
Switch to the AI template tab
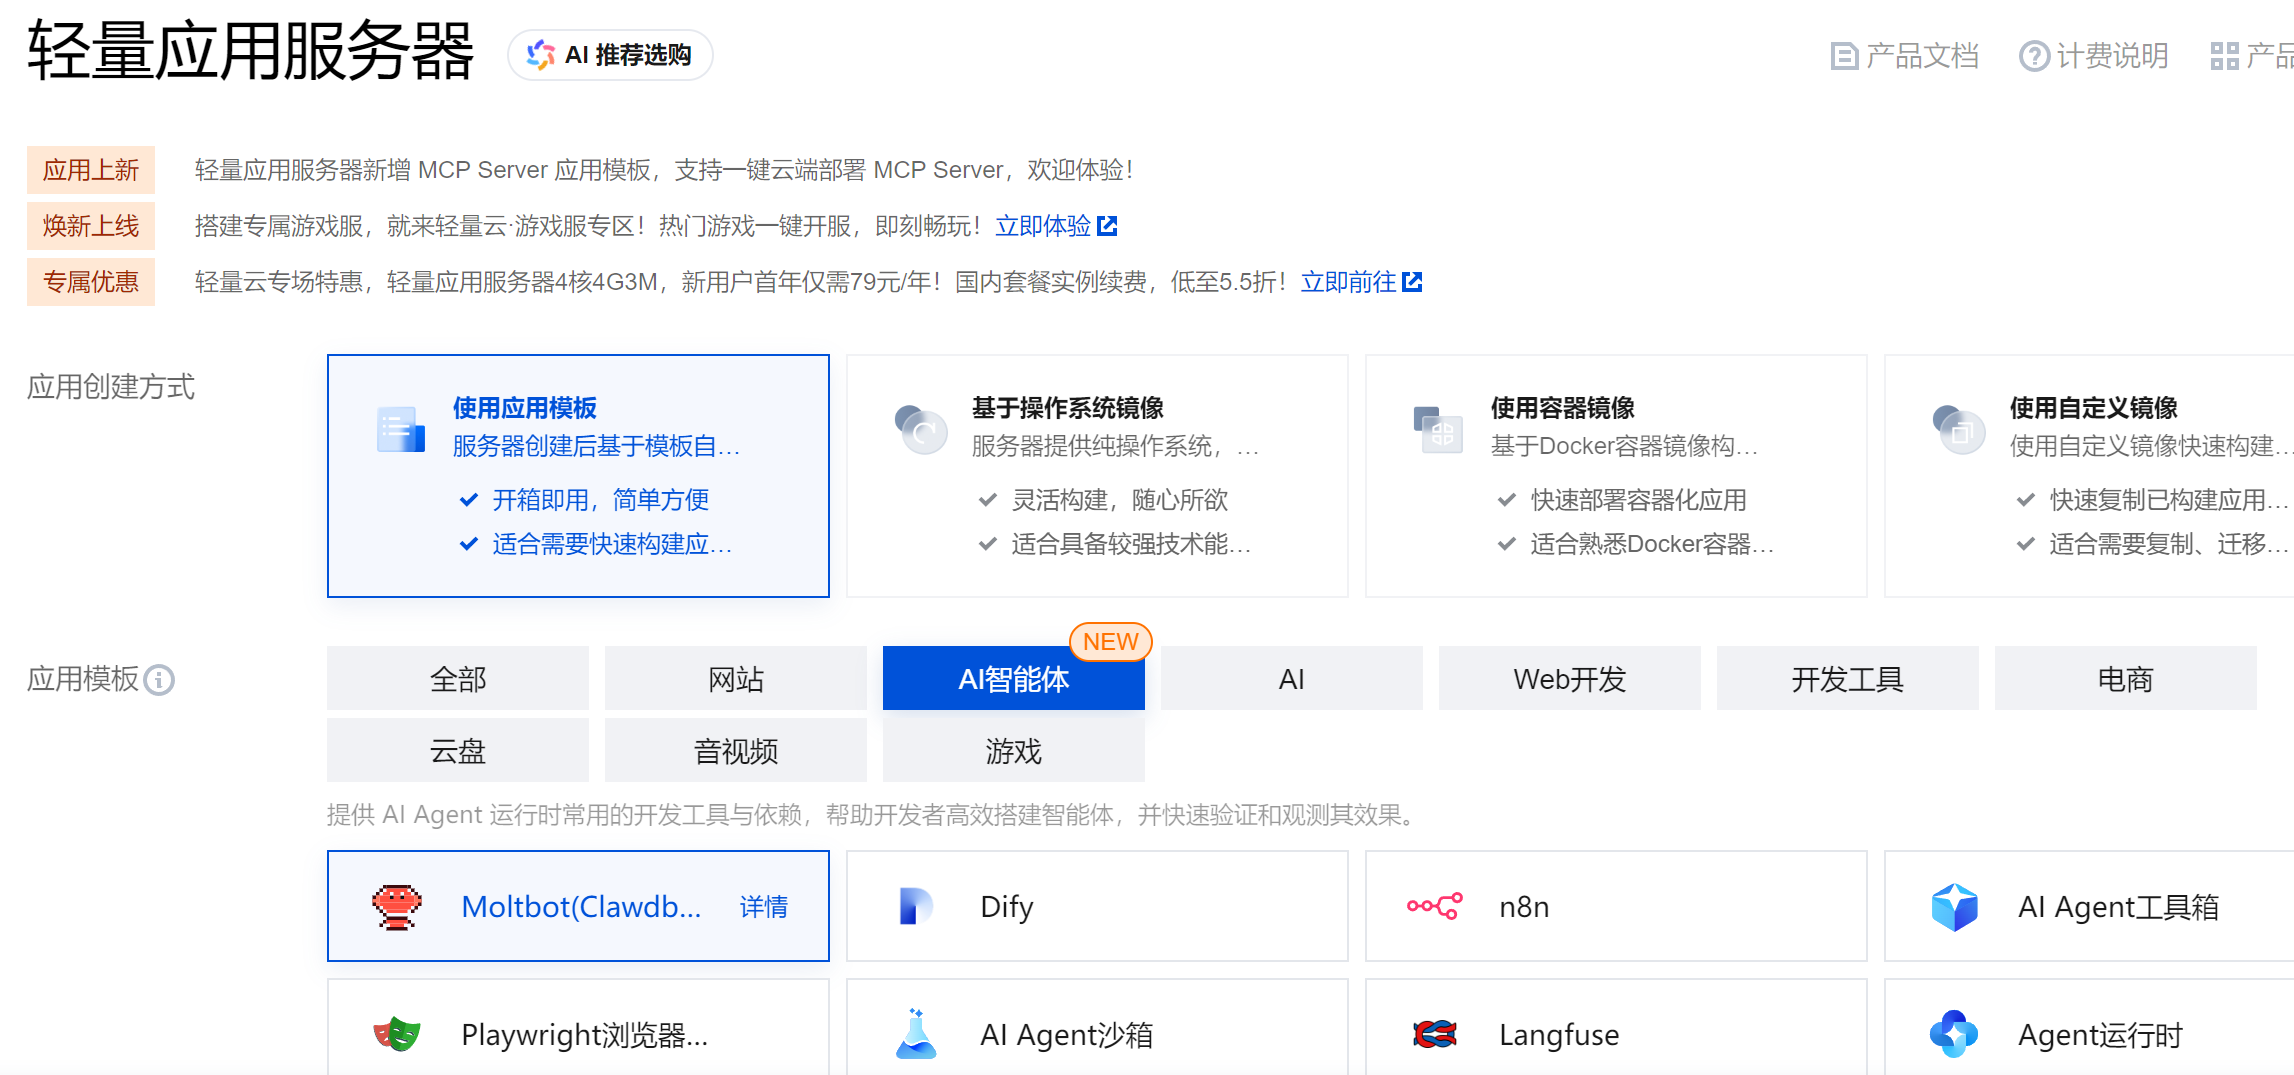[x=1292, y=679]
